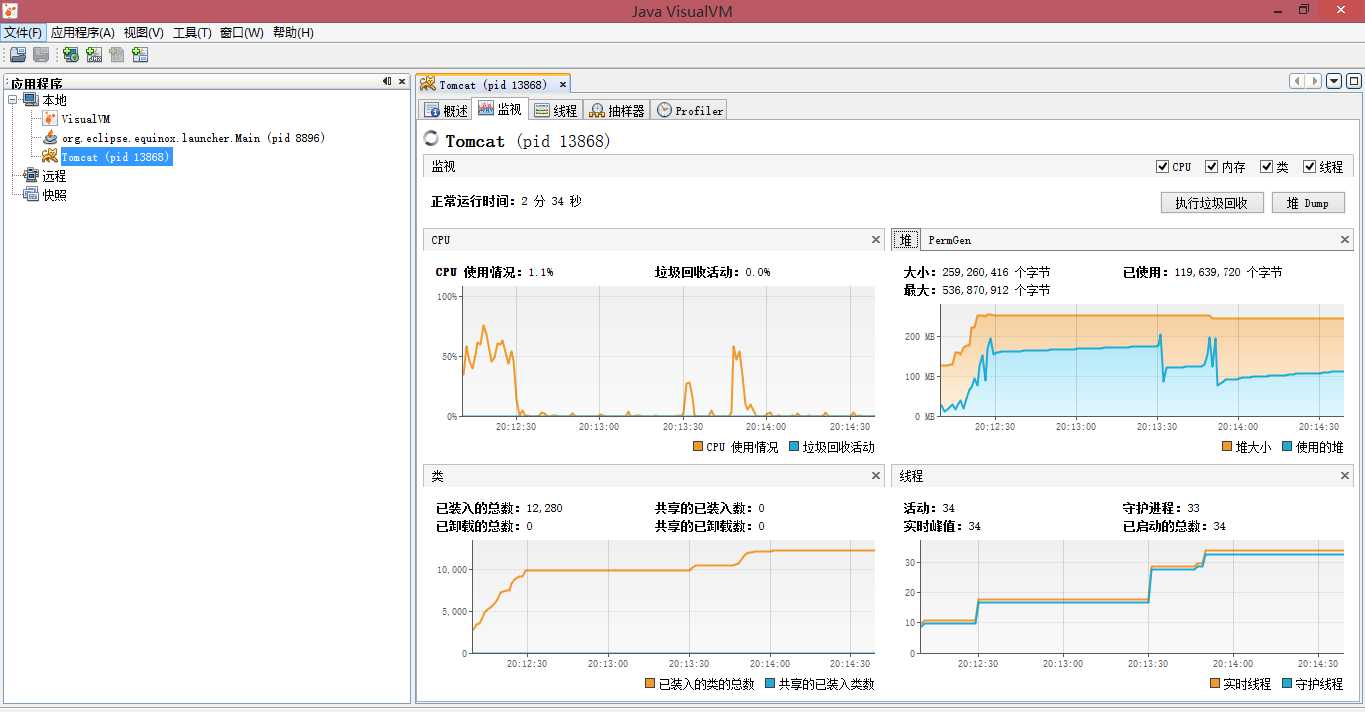Open the 窗口(W) menu
This screenshot has width=1365, height=712.
point(242,33)
